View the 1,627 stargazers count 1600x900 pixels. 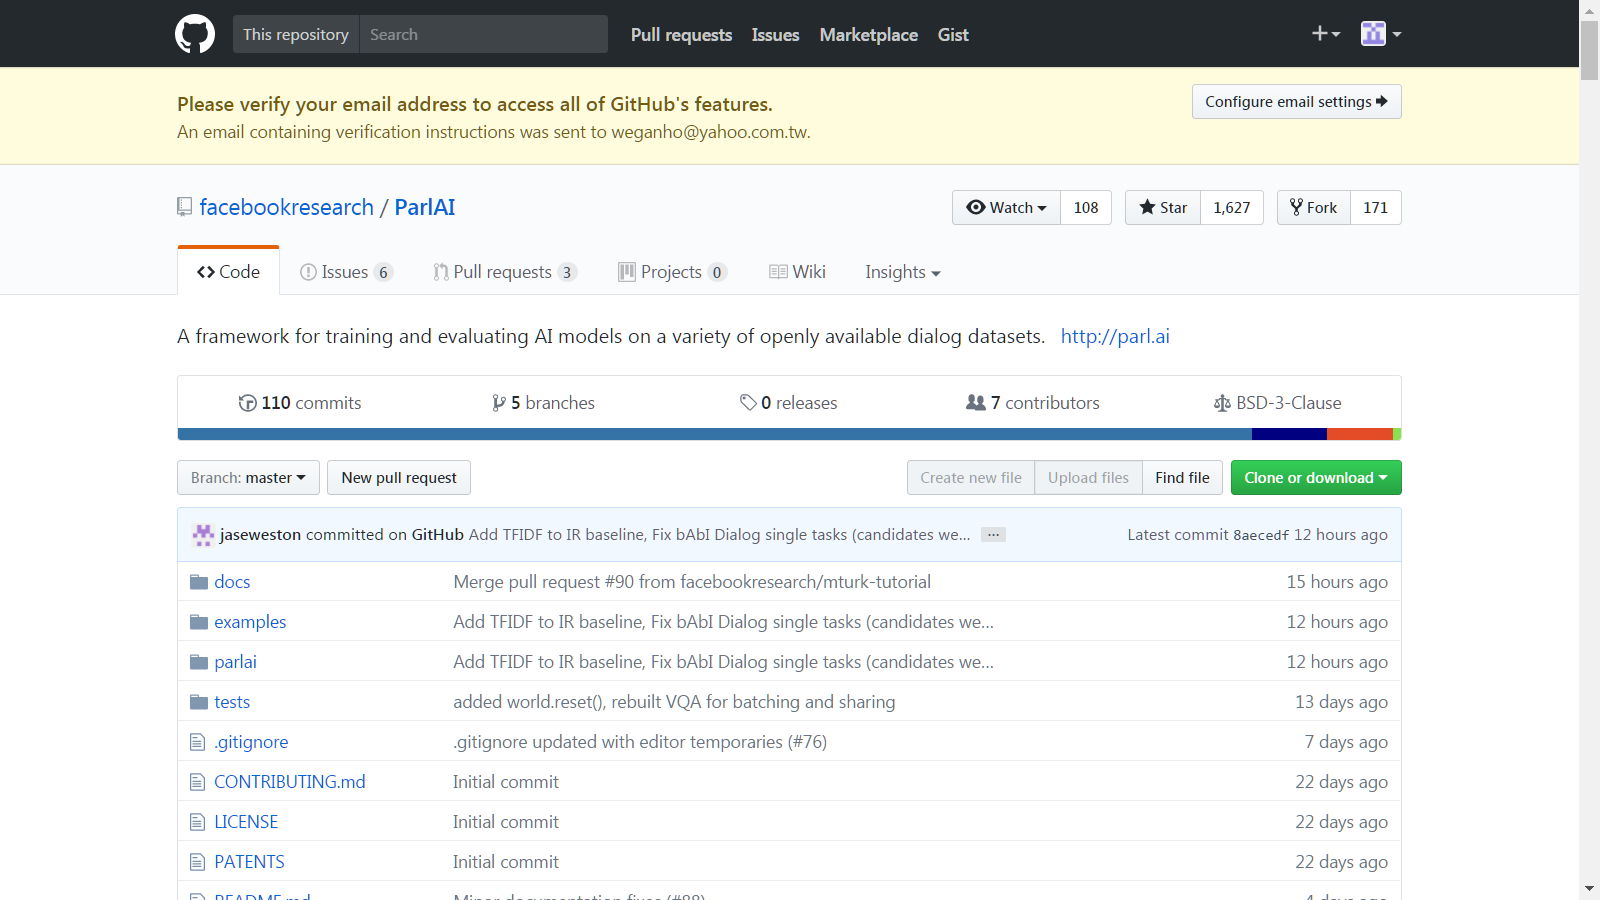[1232, 208]
